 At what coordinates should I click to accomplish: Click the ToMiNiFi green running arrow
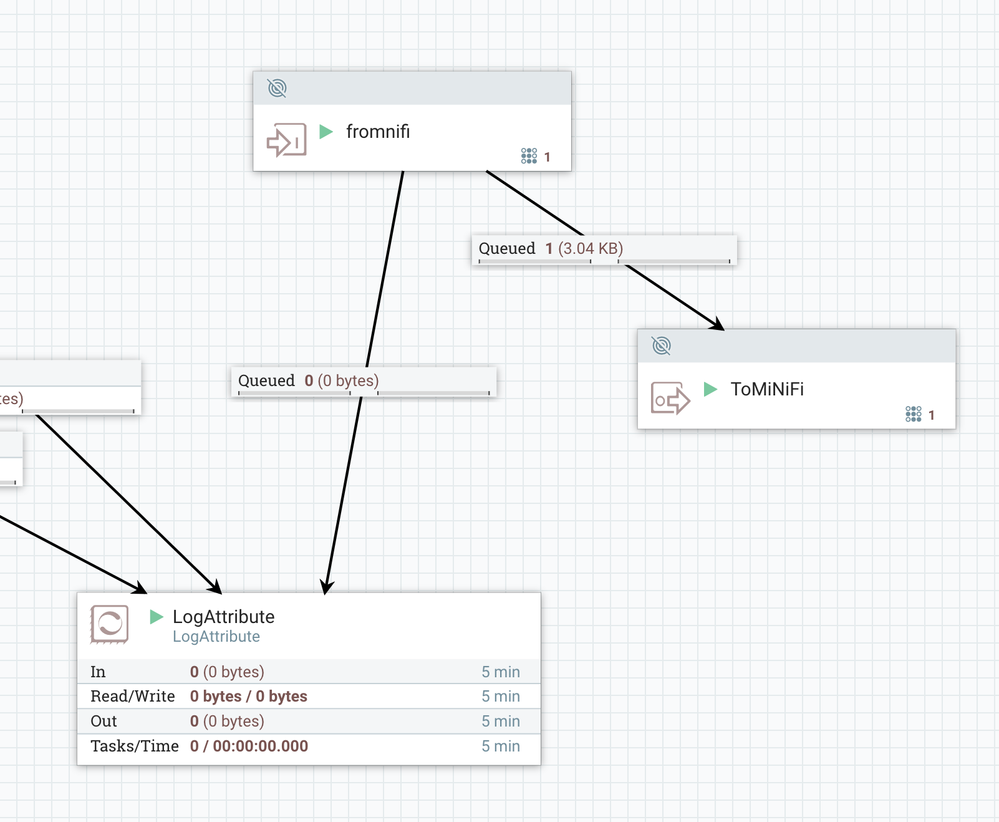pyautogui.click(x=710, y=389)
